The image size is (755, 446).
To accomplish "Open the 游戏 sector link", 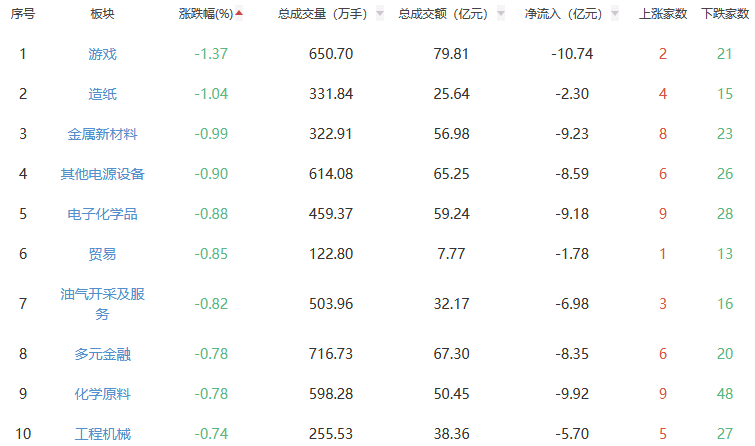I will click(x=102, y=53).
